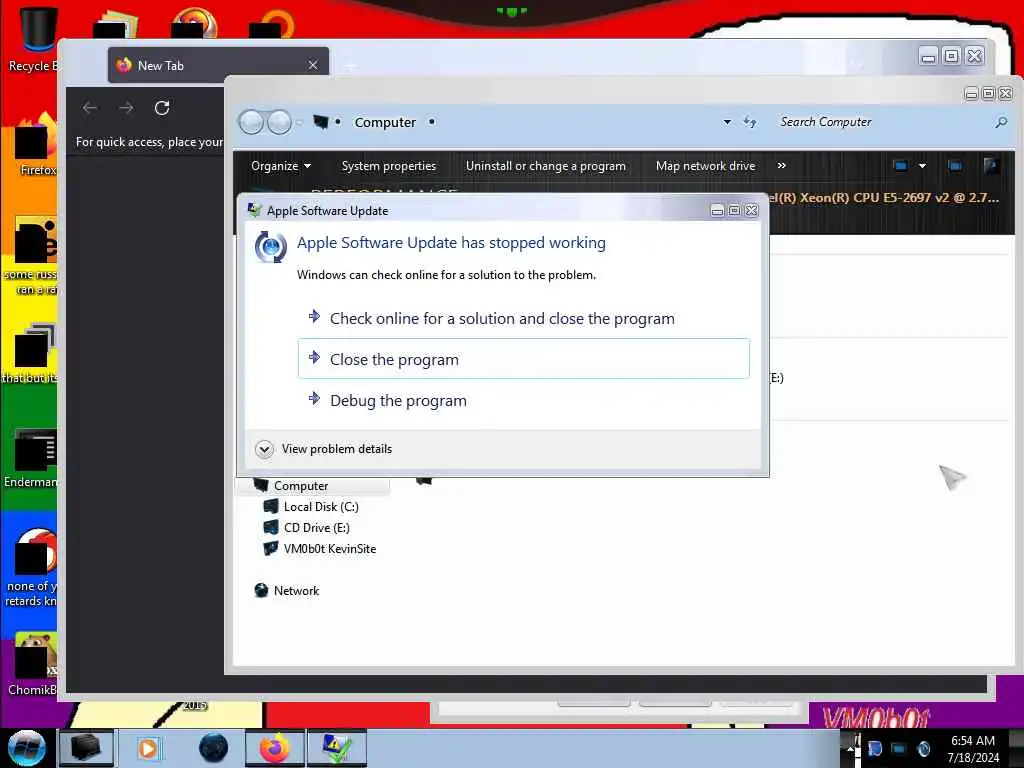Open the Chomik desktop icon

coord(33,663)
